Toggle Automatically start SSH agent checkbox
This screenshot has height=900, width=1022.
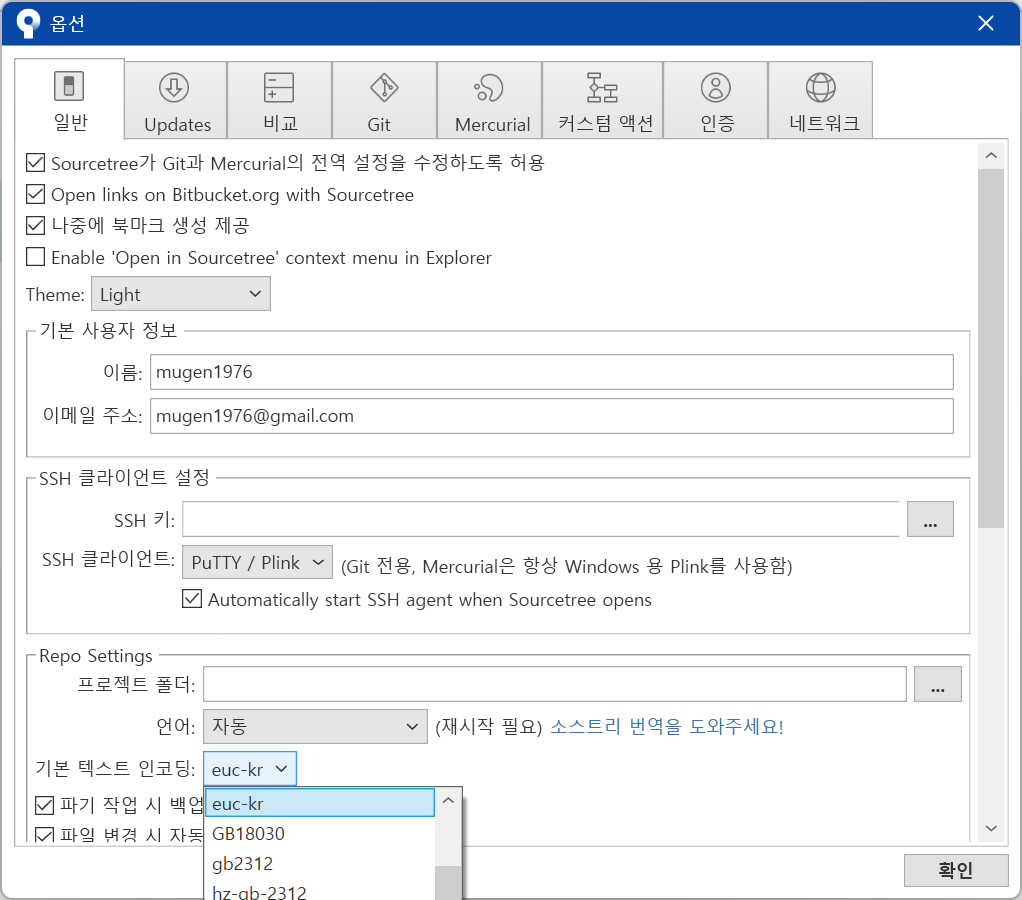pos(192,599)
